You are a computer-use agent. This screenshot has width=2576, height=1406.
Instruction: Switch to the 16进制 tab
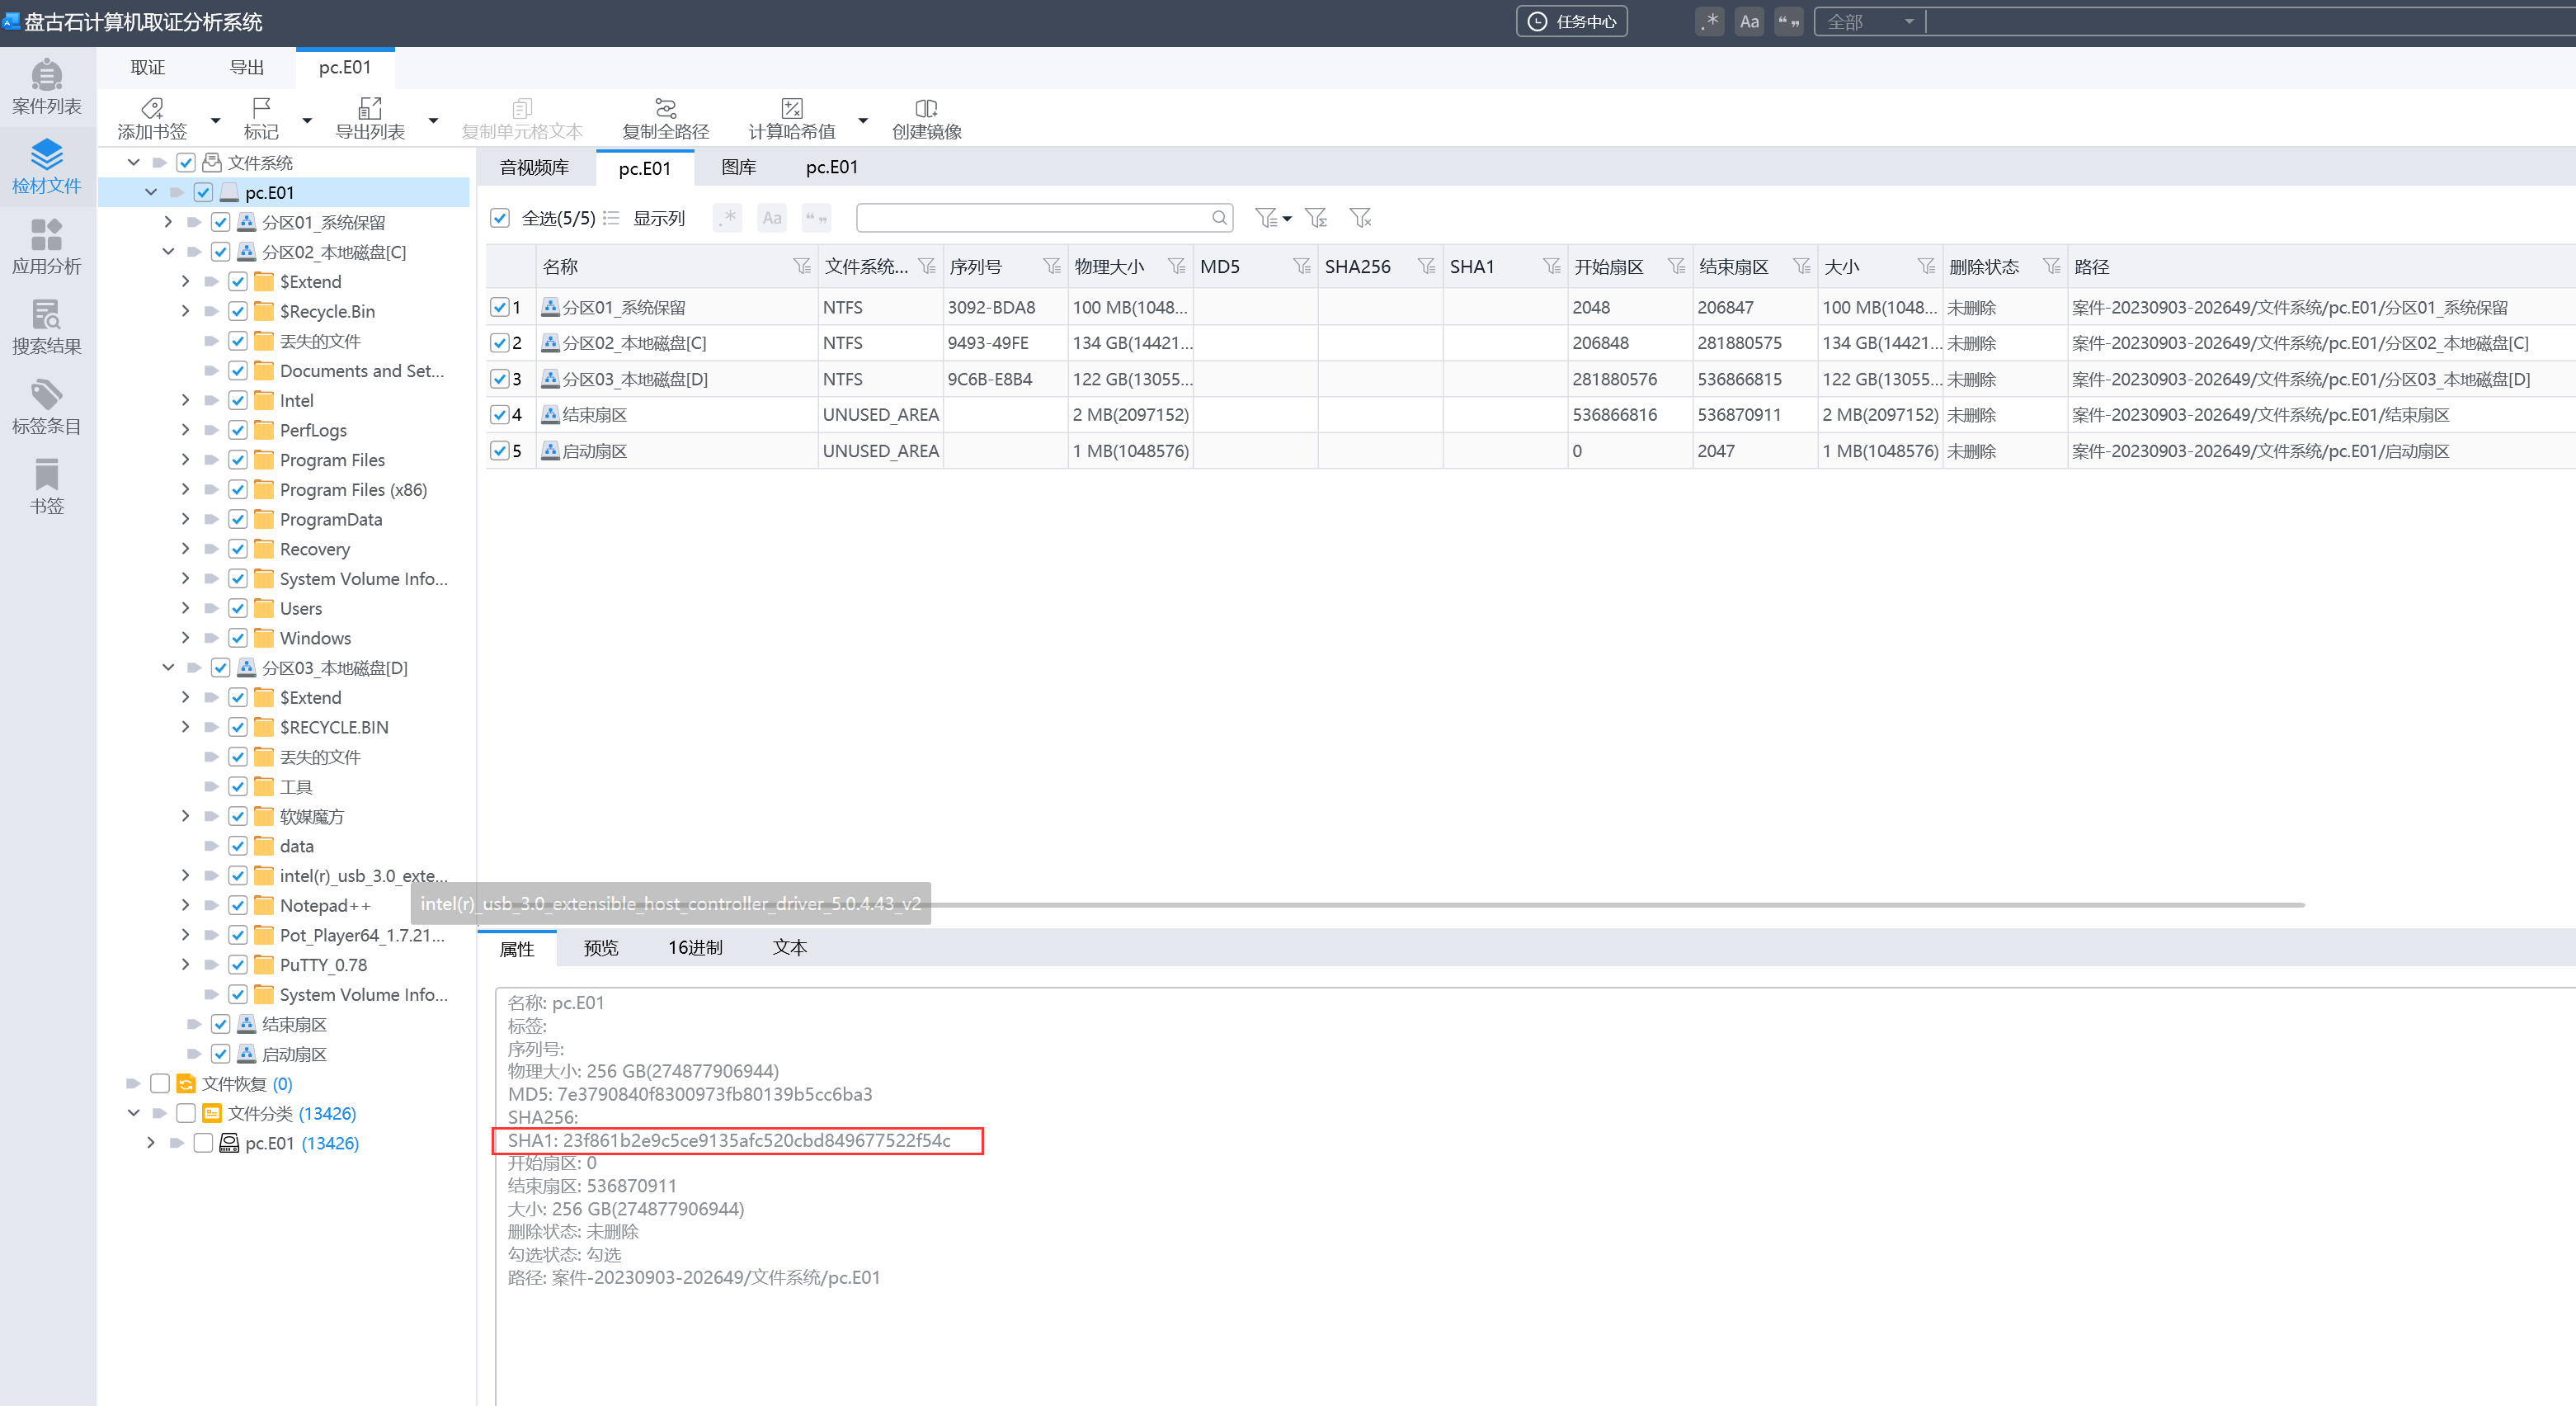click(x=695, y=947)
